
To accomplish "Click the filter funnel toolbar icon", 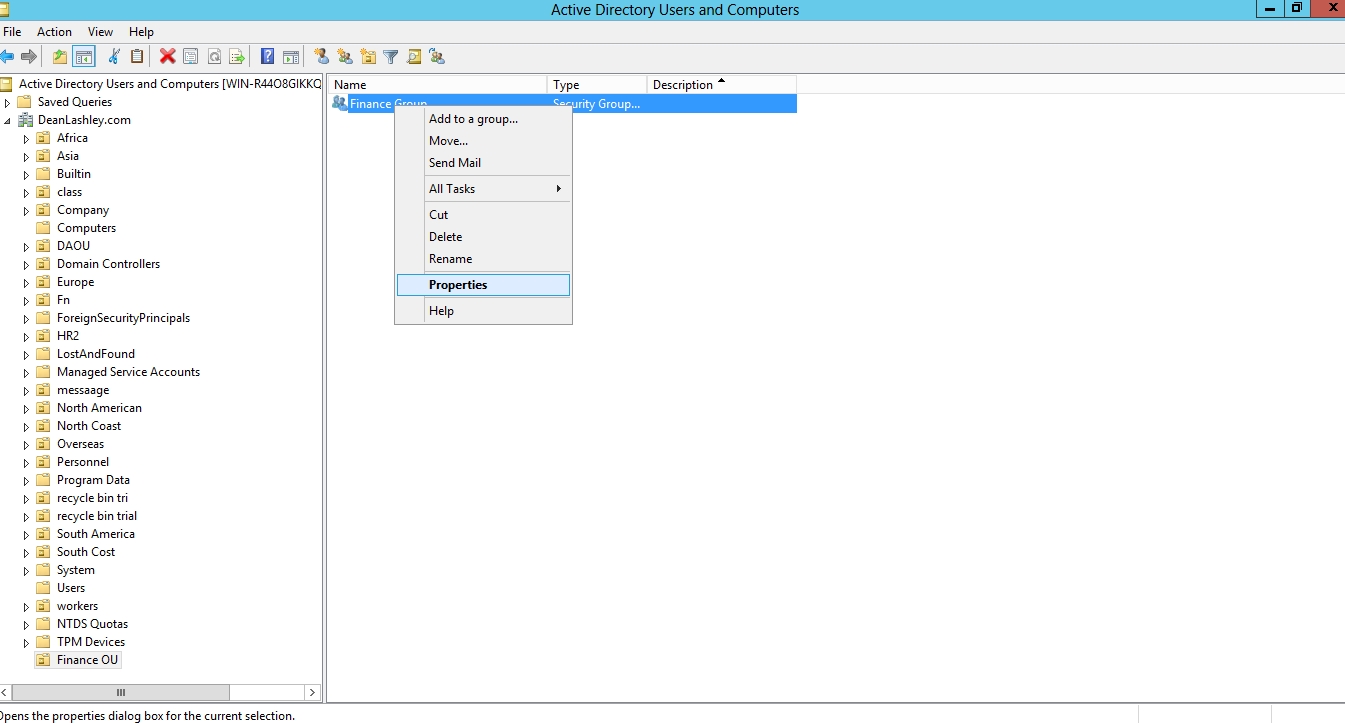I will pyautogui.click(x=391, y=57).
